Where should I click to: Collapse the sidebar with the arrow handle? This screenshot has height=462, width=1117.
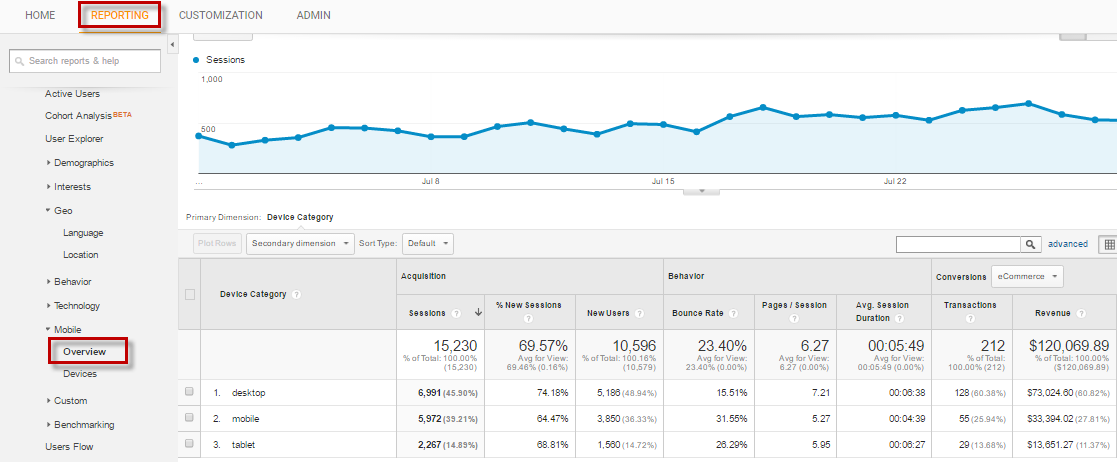172,45
